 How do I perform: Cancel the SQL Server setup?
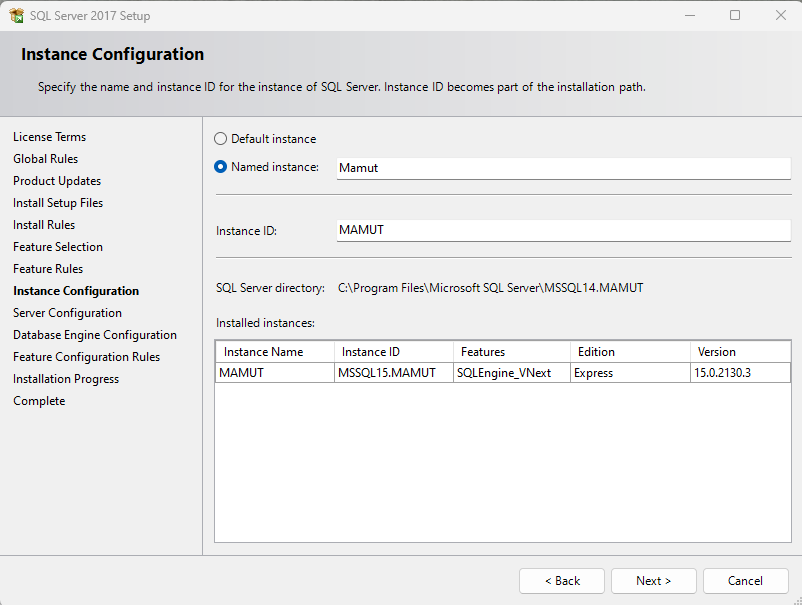coord(746,581)
